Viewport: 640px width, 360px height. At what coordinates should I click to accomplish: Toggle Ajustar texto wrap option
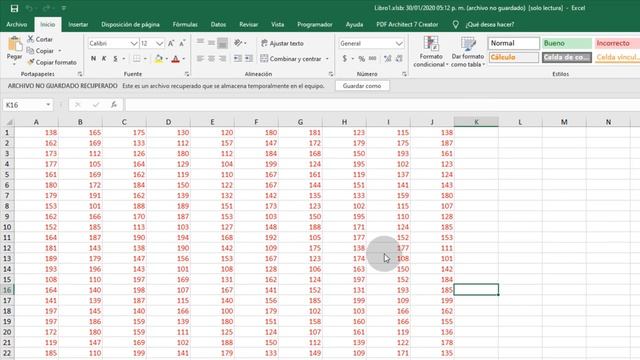click(282, 43)
